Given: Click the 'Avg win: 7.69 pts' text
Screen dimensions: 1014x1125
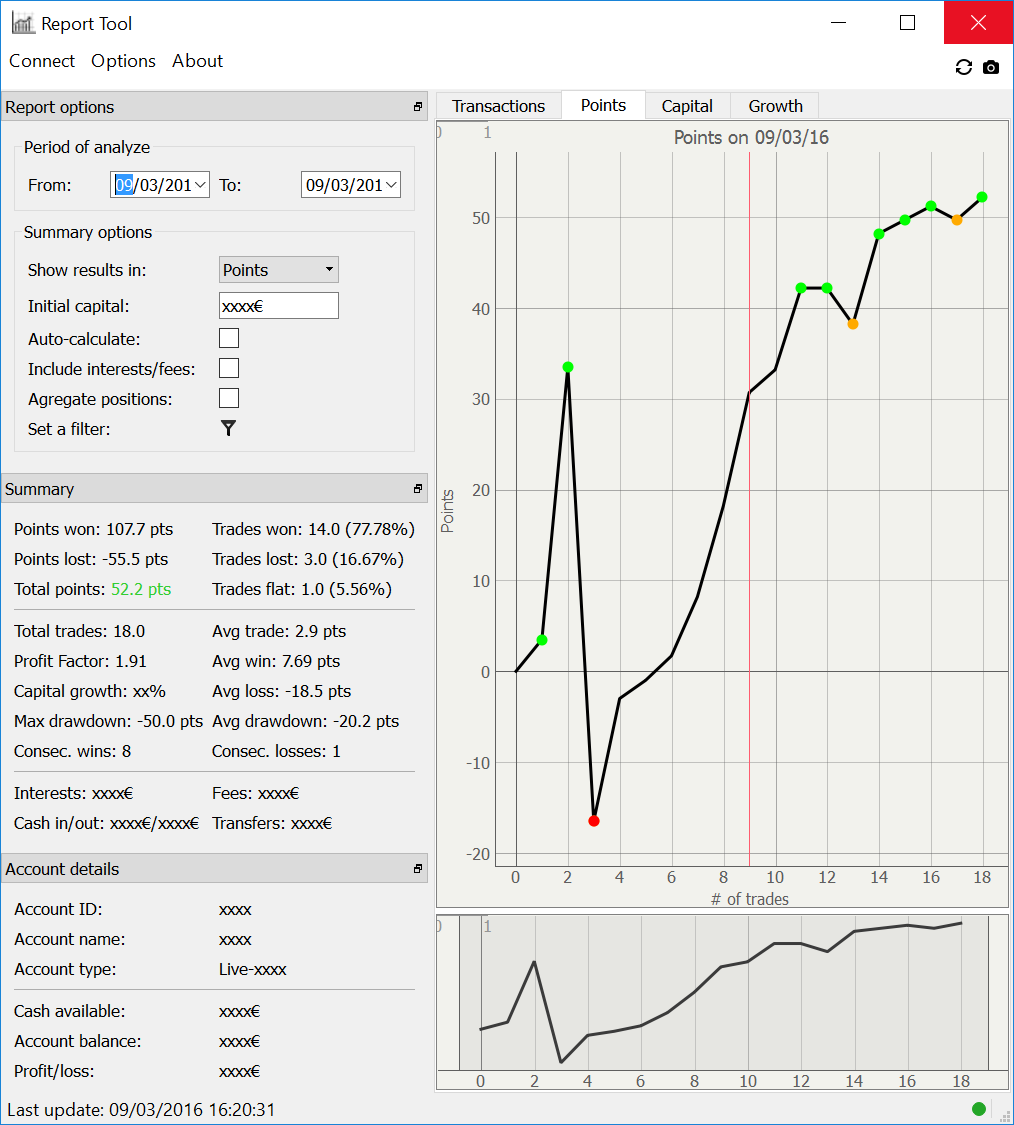Looking at the screenshot, I should [276, 661].
